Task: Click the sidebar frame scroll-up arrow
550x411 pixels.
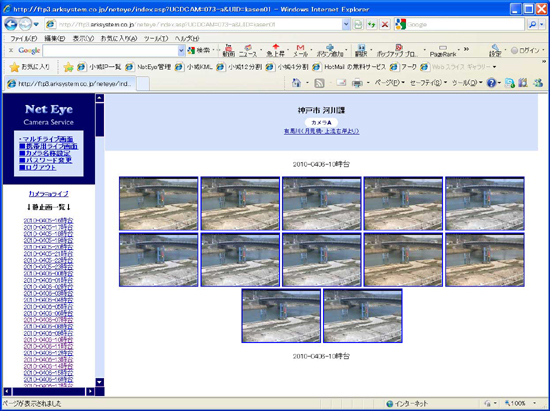Action: 100,98
